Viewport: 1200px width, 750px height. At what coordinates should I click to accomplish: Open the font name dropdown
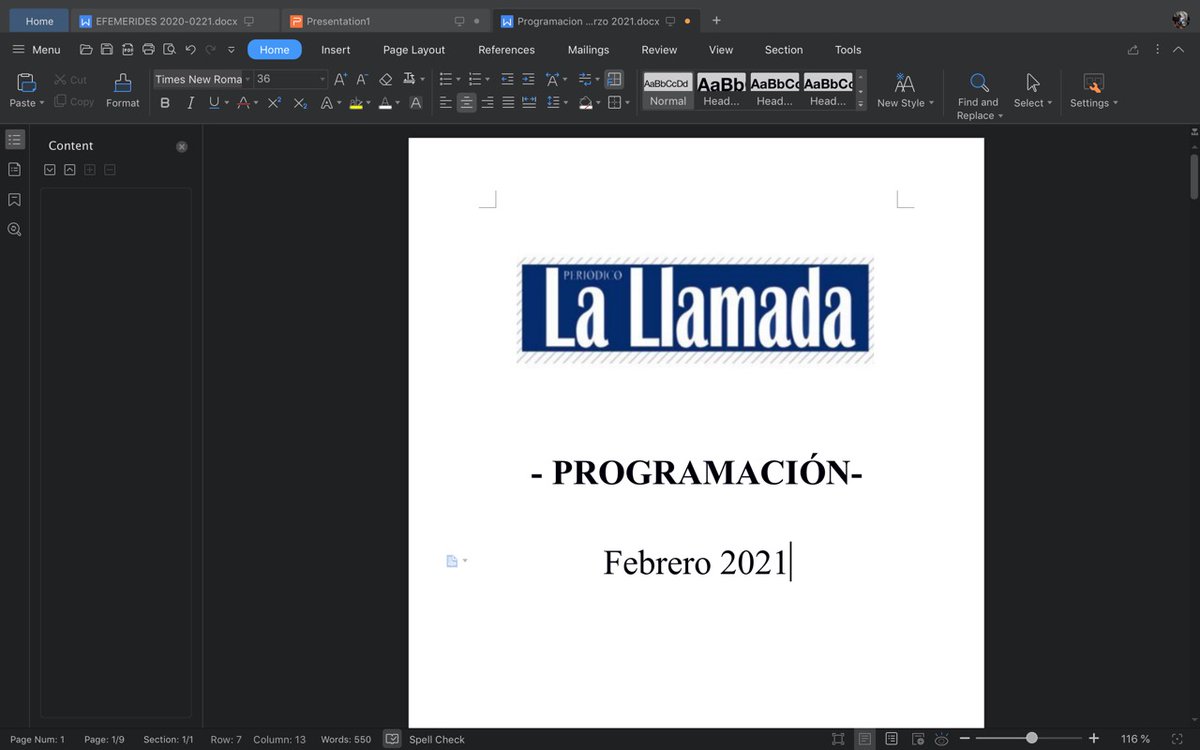pyautogui.click(x=247, y=79)
